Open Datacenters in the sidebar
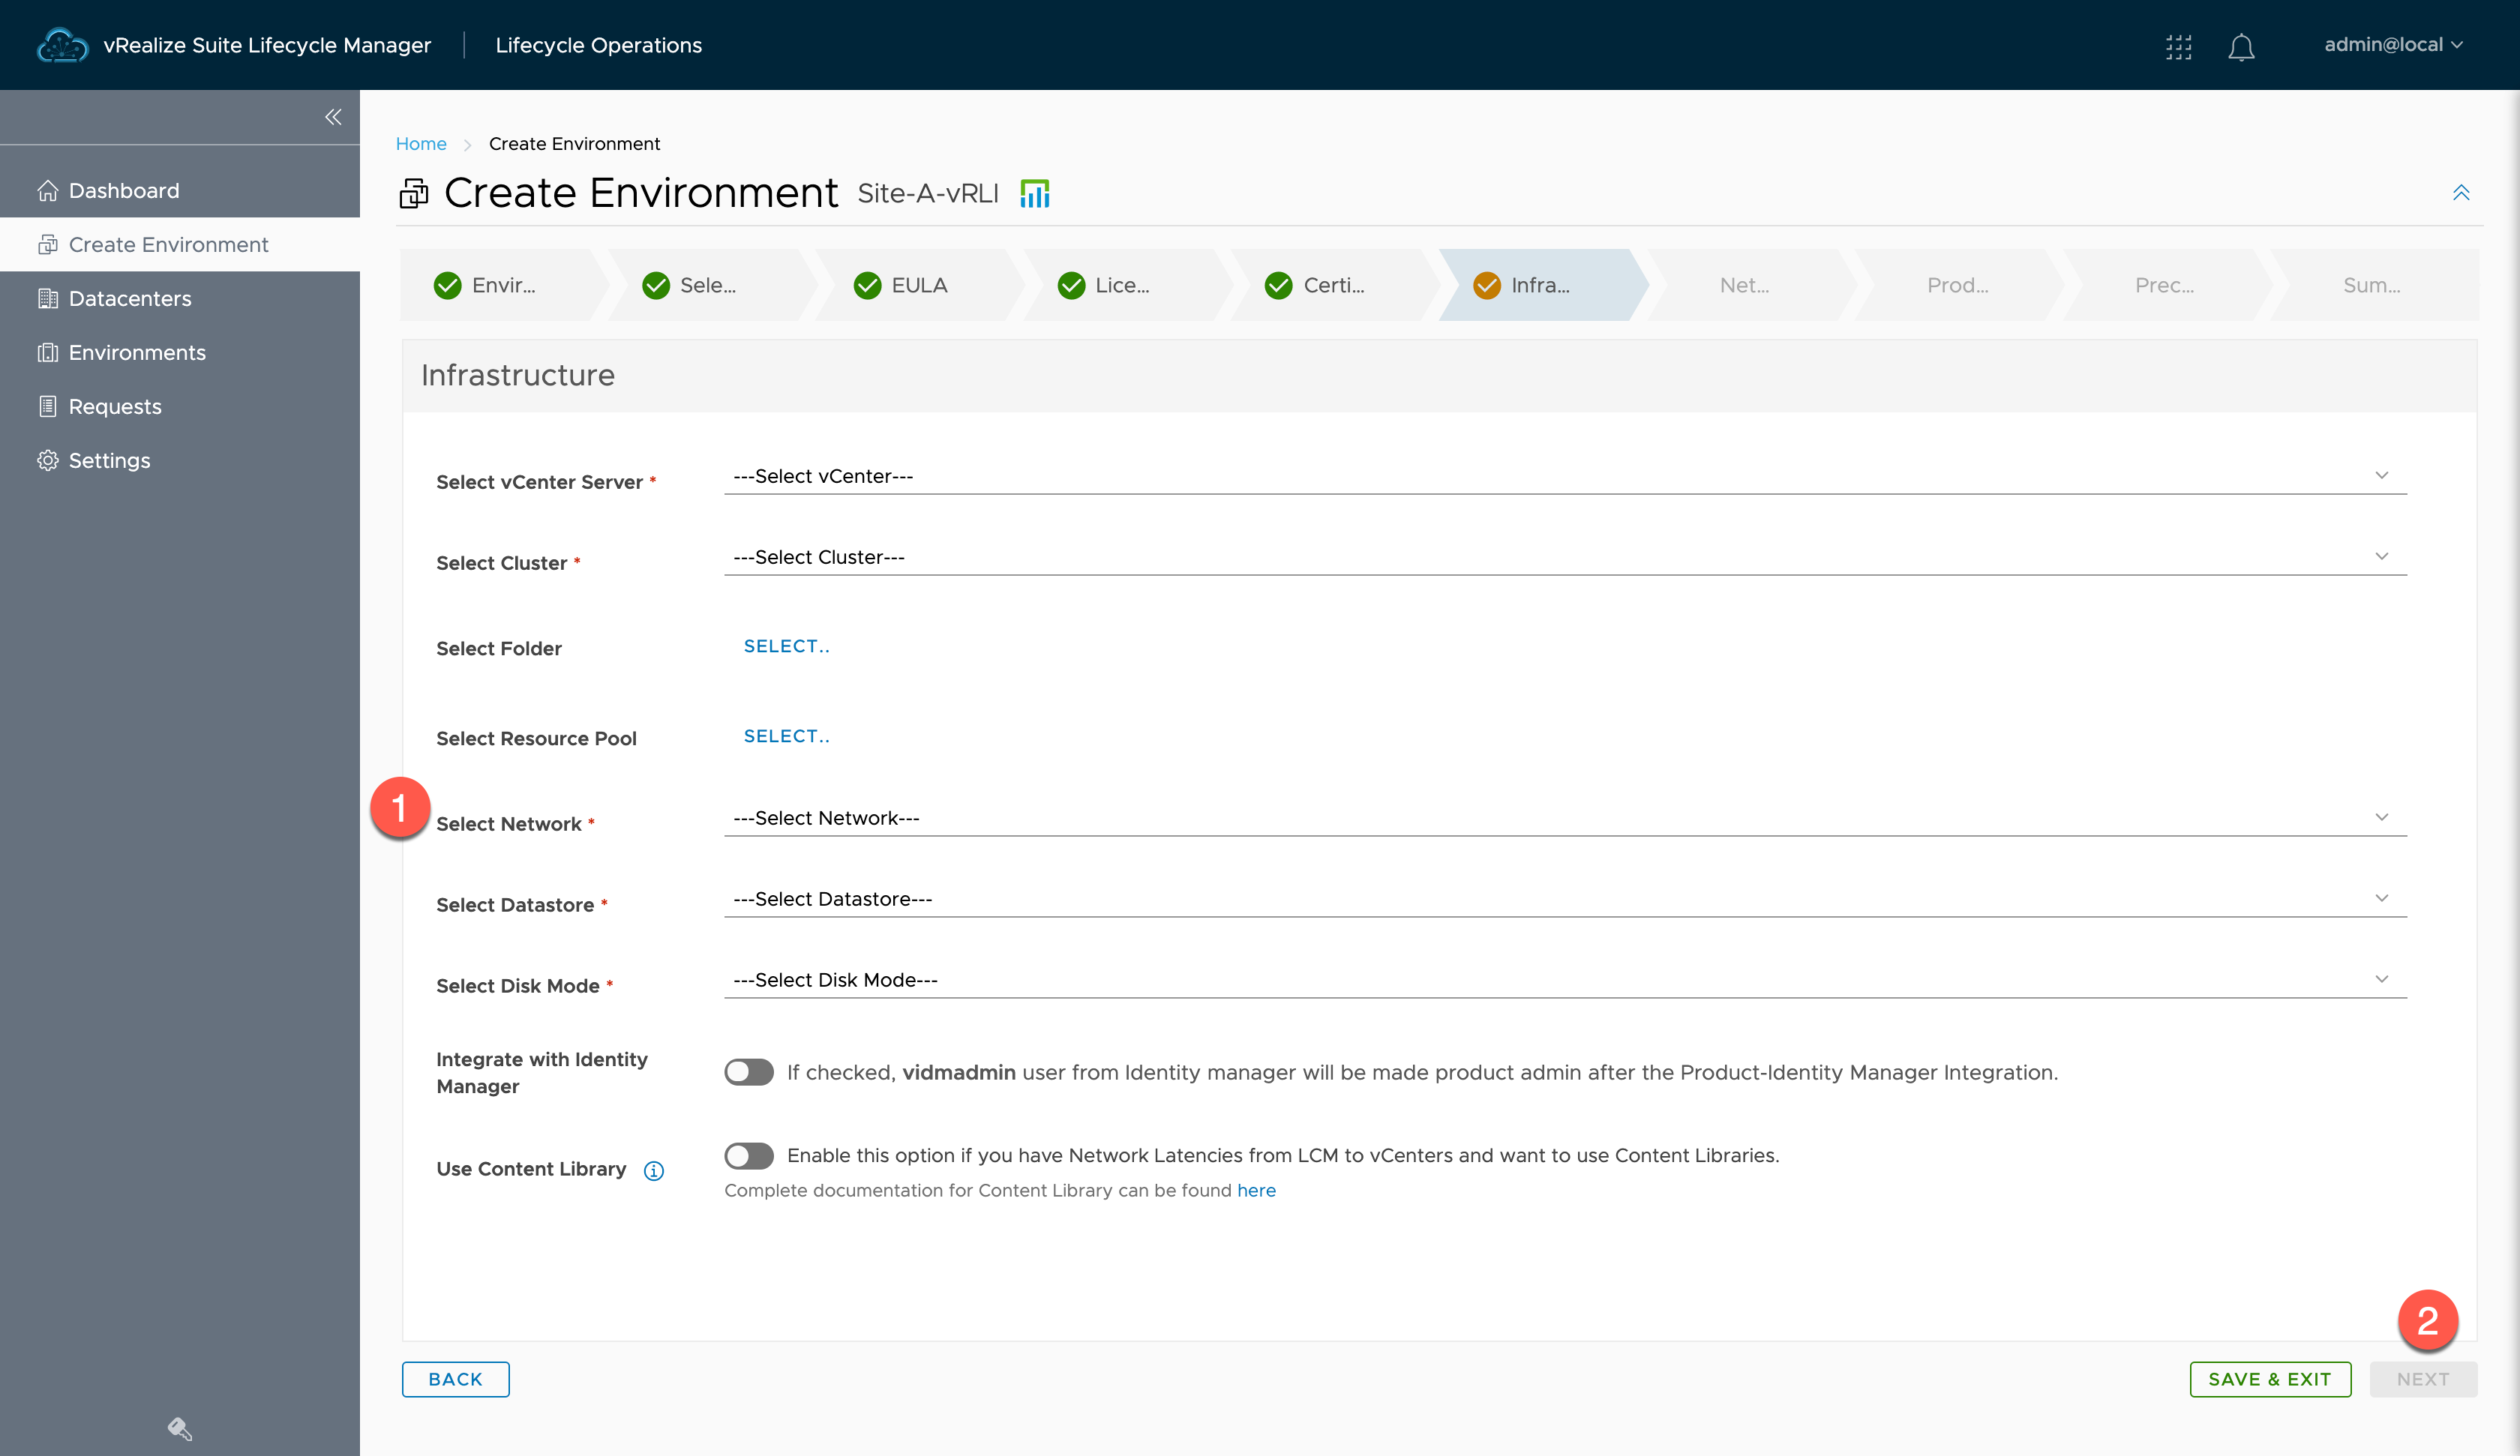 [x=180, y=298]
